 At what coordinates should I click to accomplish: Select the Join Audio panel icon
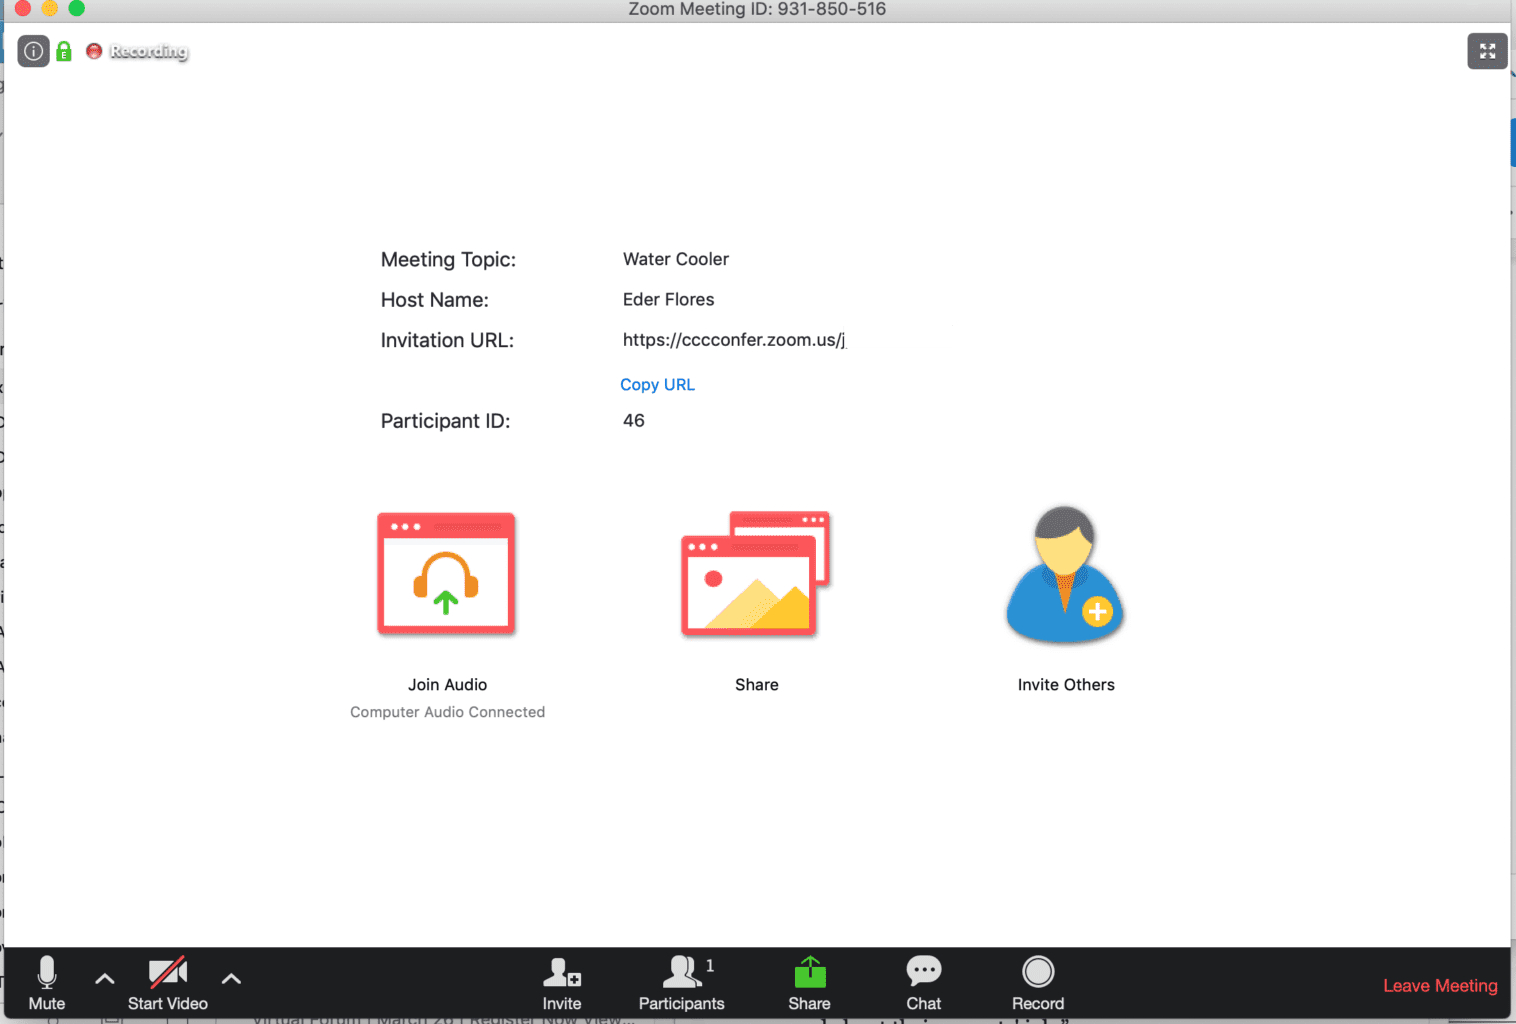coord(446,573)
